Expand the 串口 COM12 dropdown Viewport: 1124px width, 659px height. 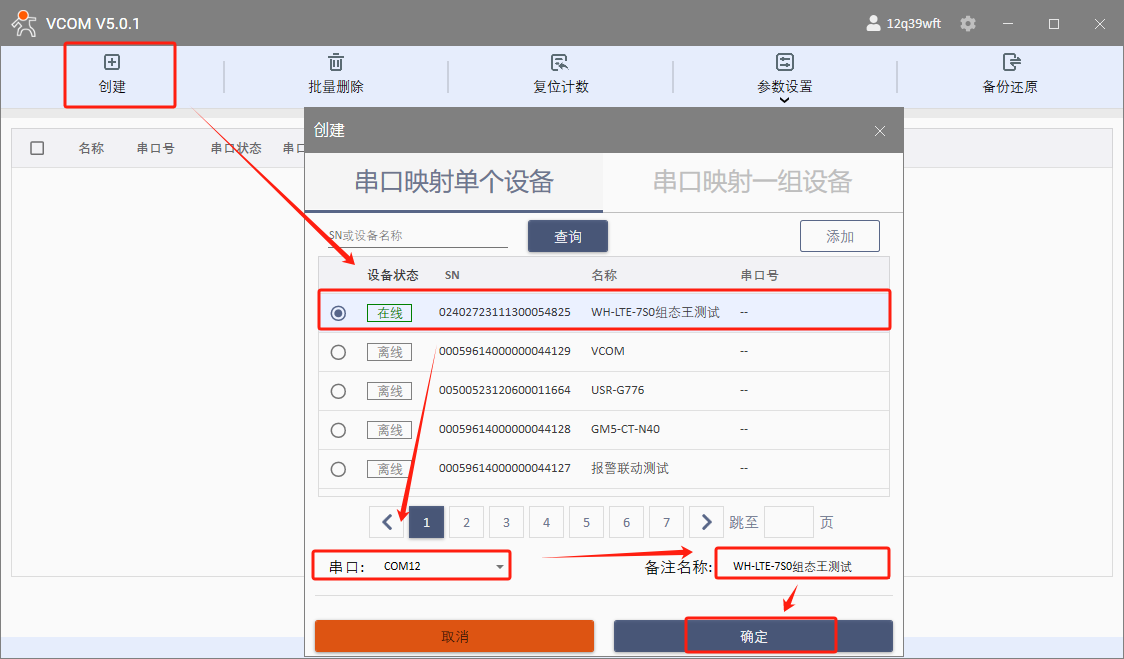[499, 567]
